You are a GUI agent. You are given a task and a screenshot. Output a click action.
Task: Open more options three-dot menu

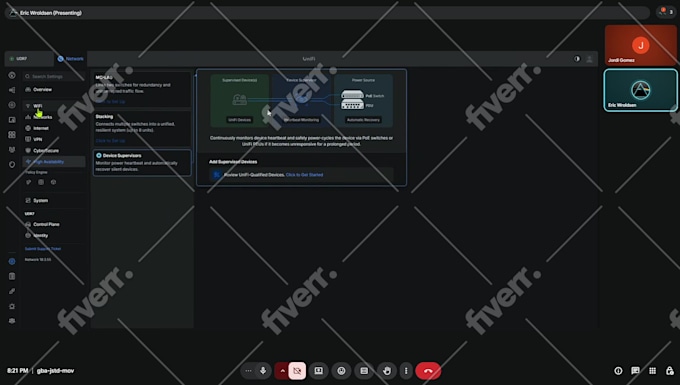point(406,371)
